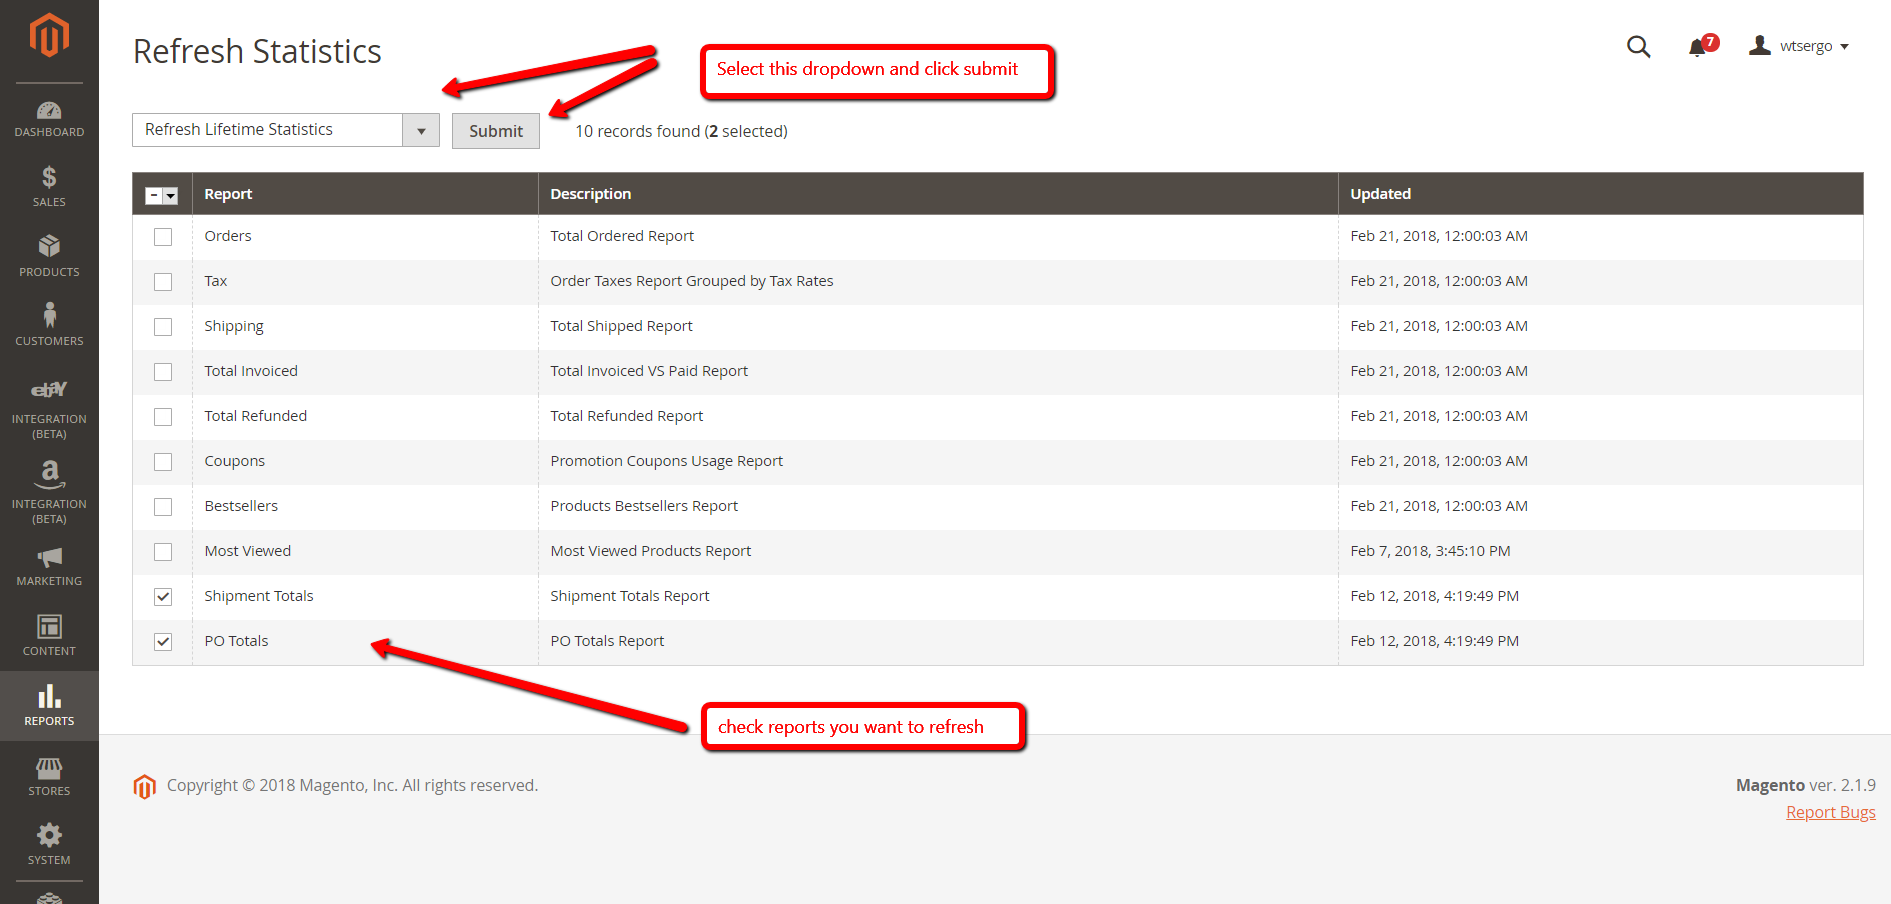Image resolution: width=1891 pixels, height=904 pixels.
Task: Click the Report Bugs link
Action: click(1831, 812)
